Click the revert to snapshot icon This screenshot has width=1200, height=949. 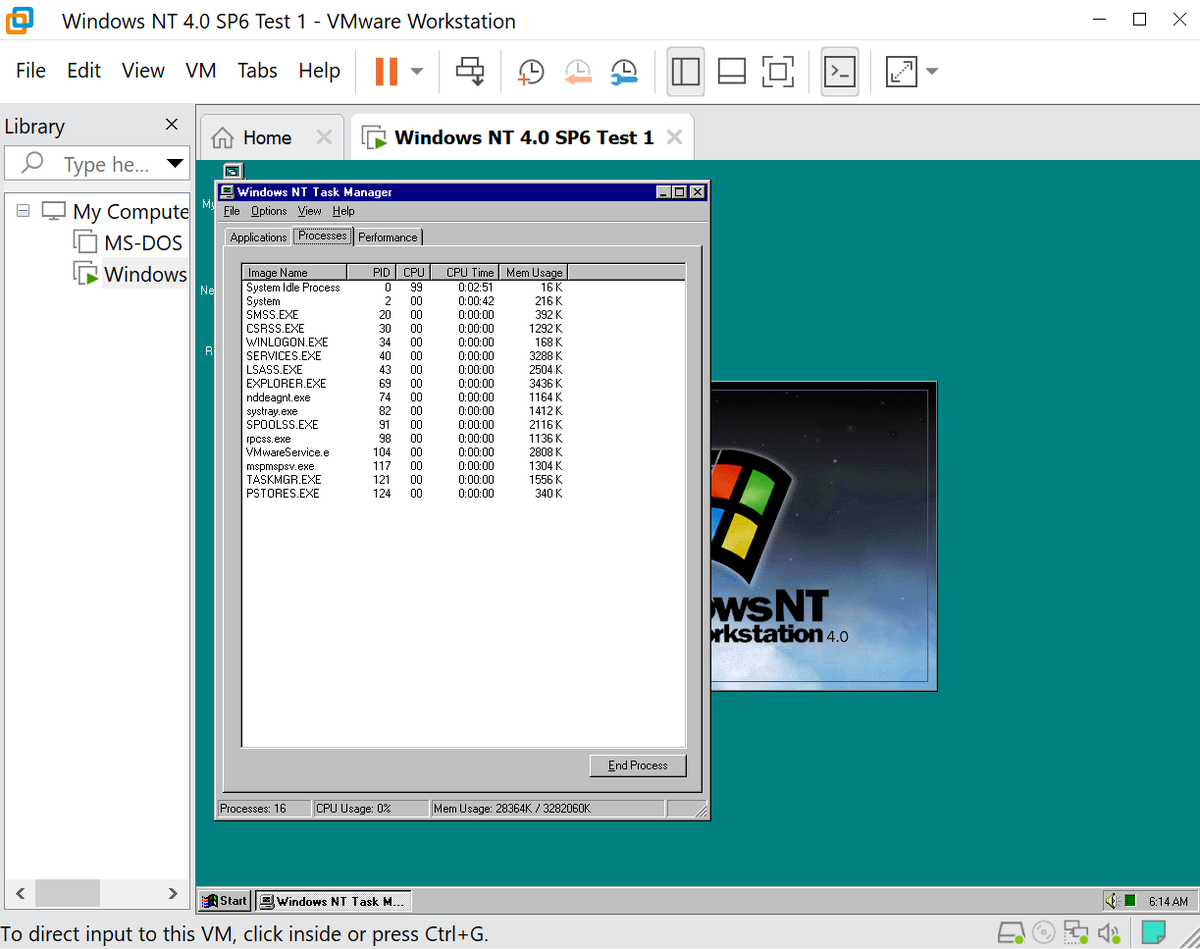(578, 71)
